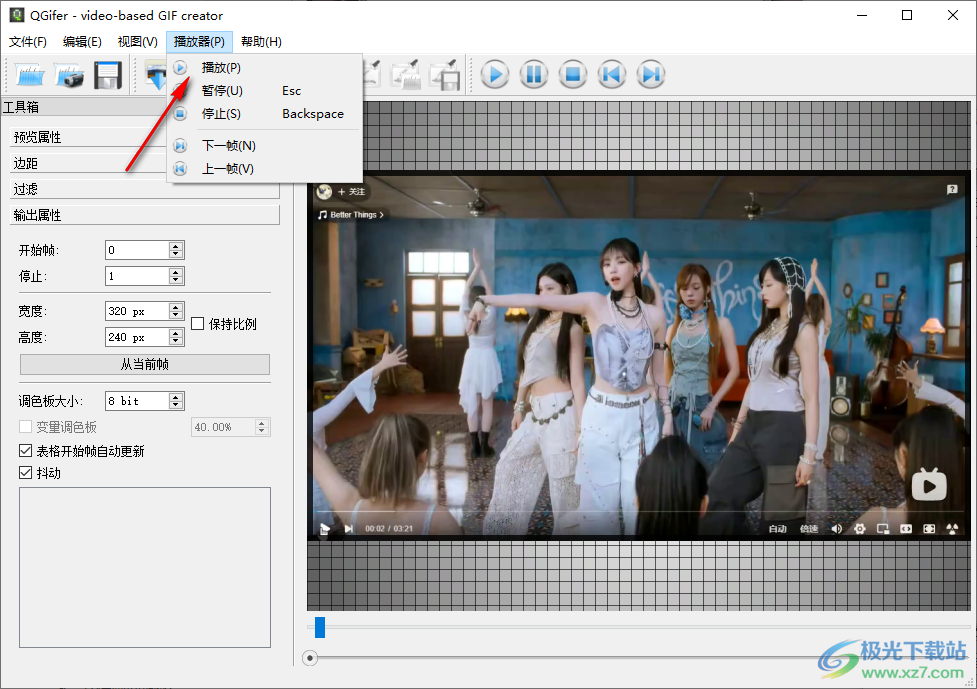Click the save floppy disk toolbar icon

tap(108, 75)
